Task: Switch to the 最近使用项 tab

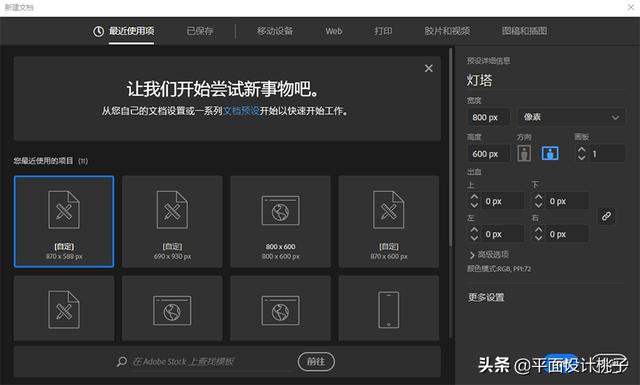Action: point(124,31)
